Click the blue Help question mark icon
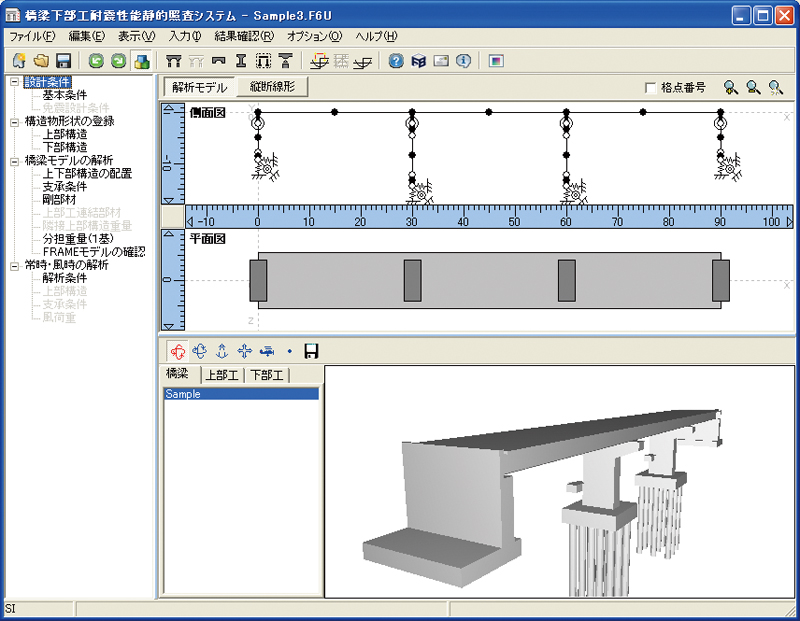This screenshot has height=621, width=800. click(x=396, y=61)
